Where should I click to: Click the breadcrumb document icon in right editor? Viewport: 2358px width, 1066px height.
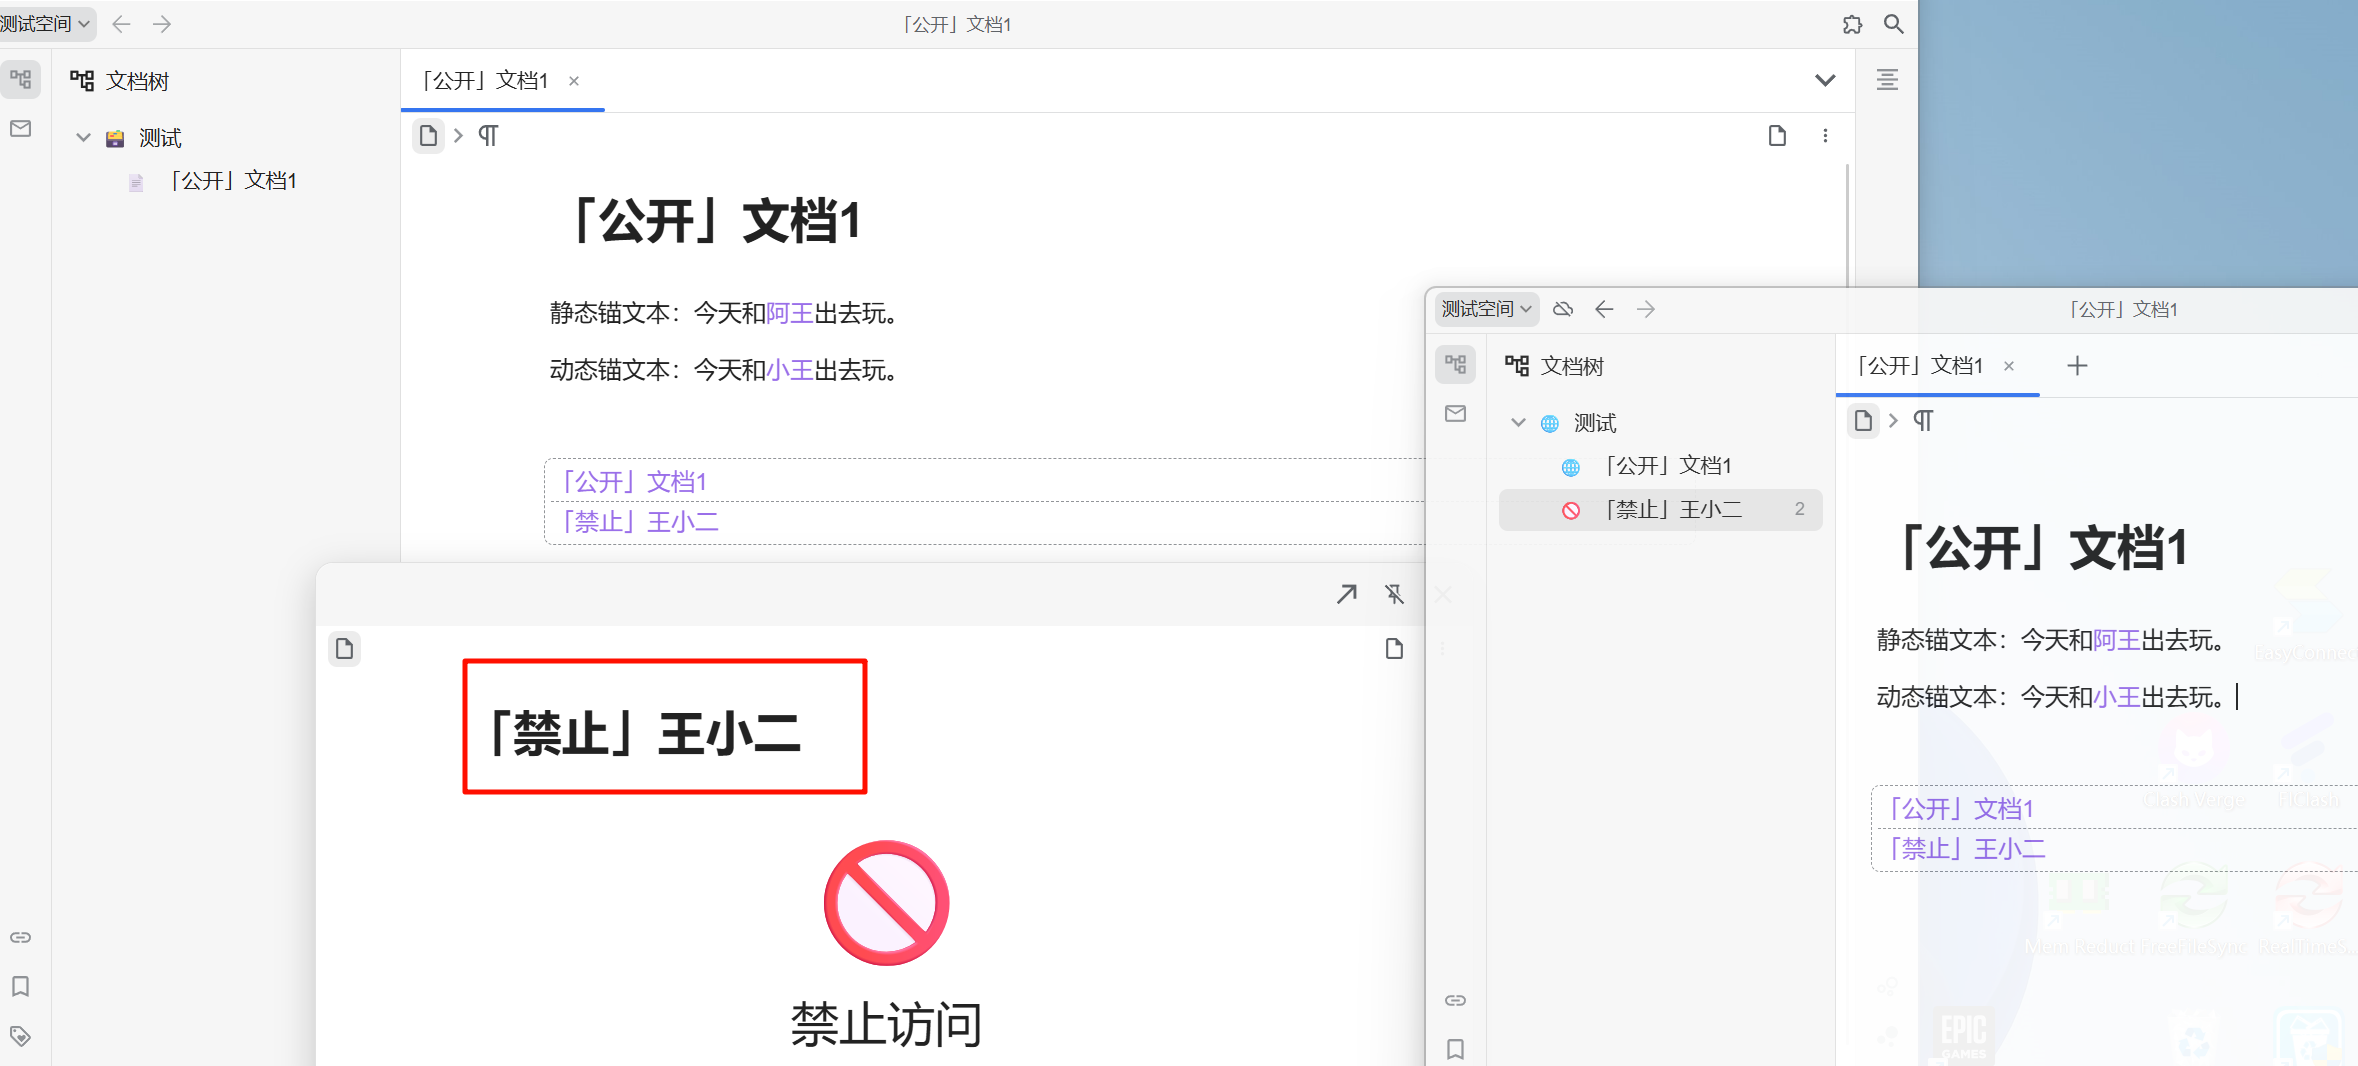point(1864,421)
